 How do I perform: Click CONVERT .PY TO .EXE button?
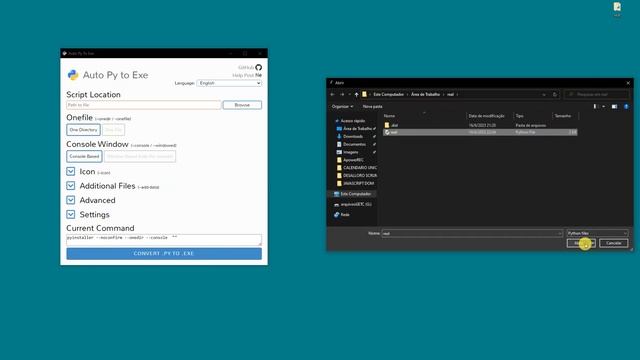pos(164,253)
